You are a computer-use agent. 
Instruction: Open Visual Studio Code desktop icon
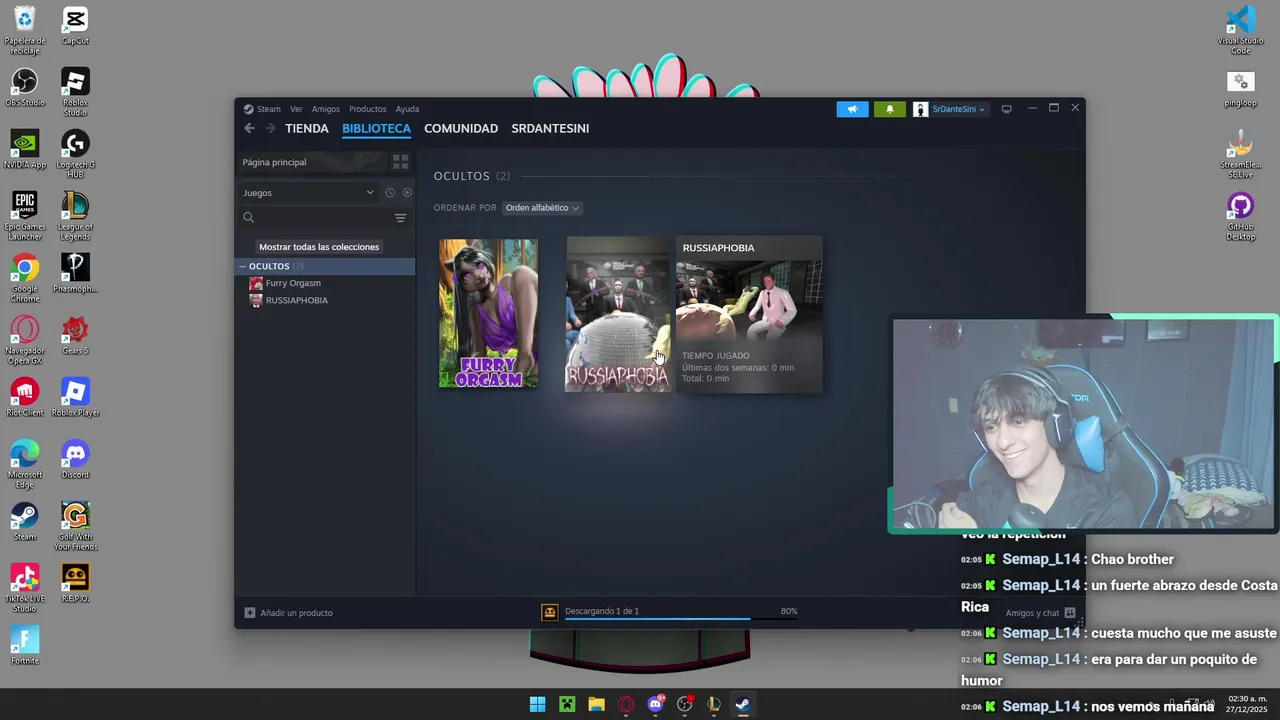click(1240, 30)
